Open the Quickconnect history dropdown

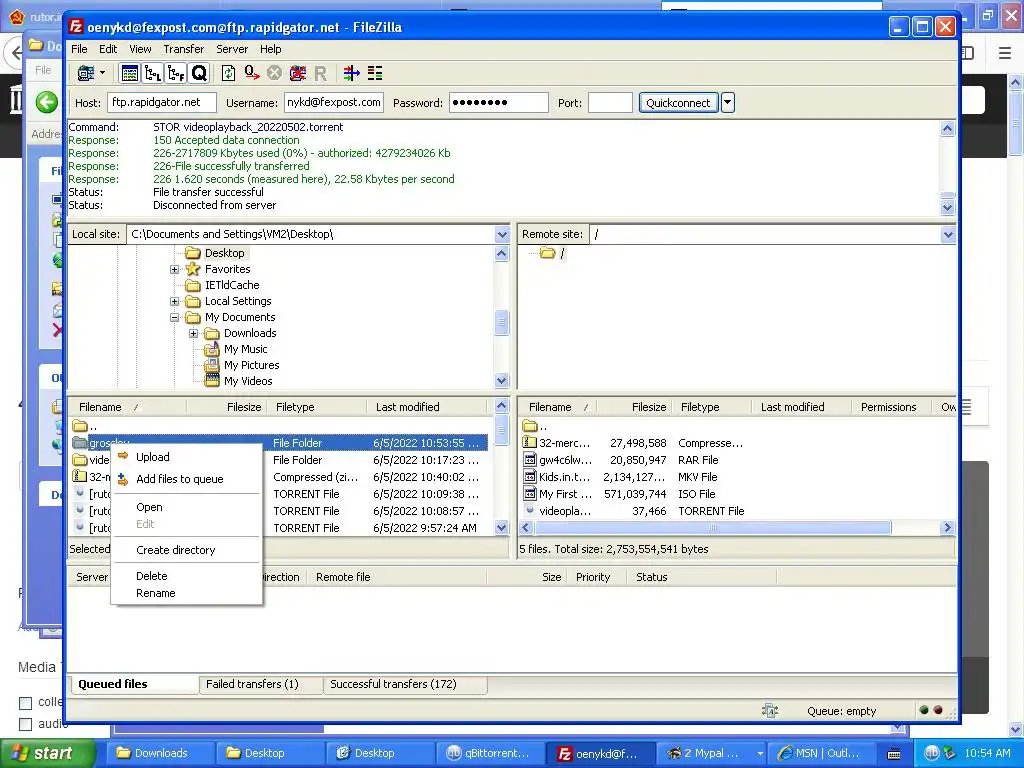728,103
